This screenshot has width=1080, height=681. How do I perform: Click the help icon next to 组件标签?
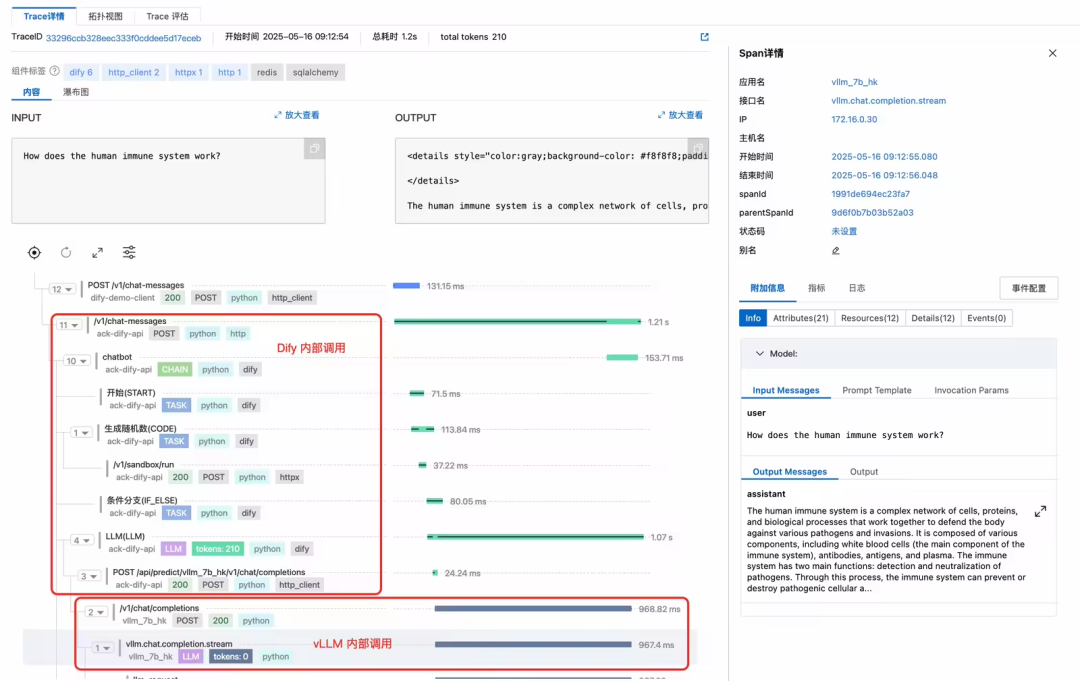(54, 72)
